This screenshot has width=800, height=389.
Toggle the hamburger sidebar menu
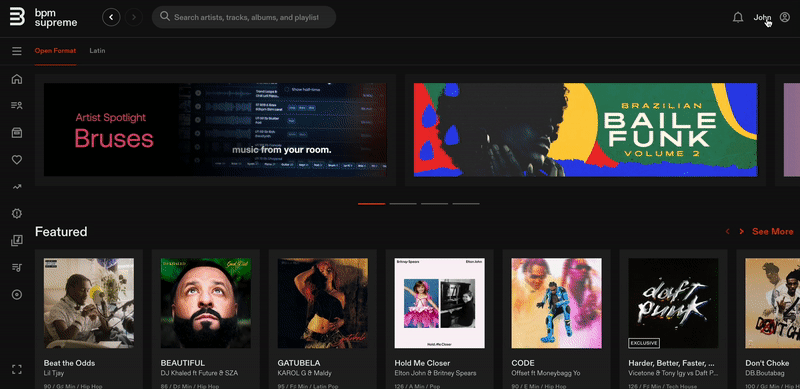[x=17, y=51]
